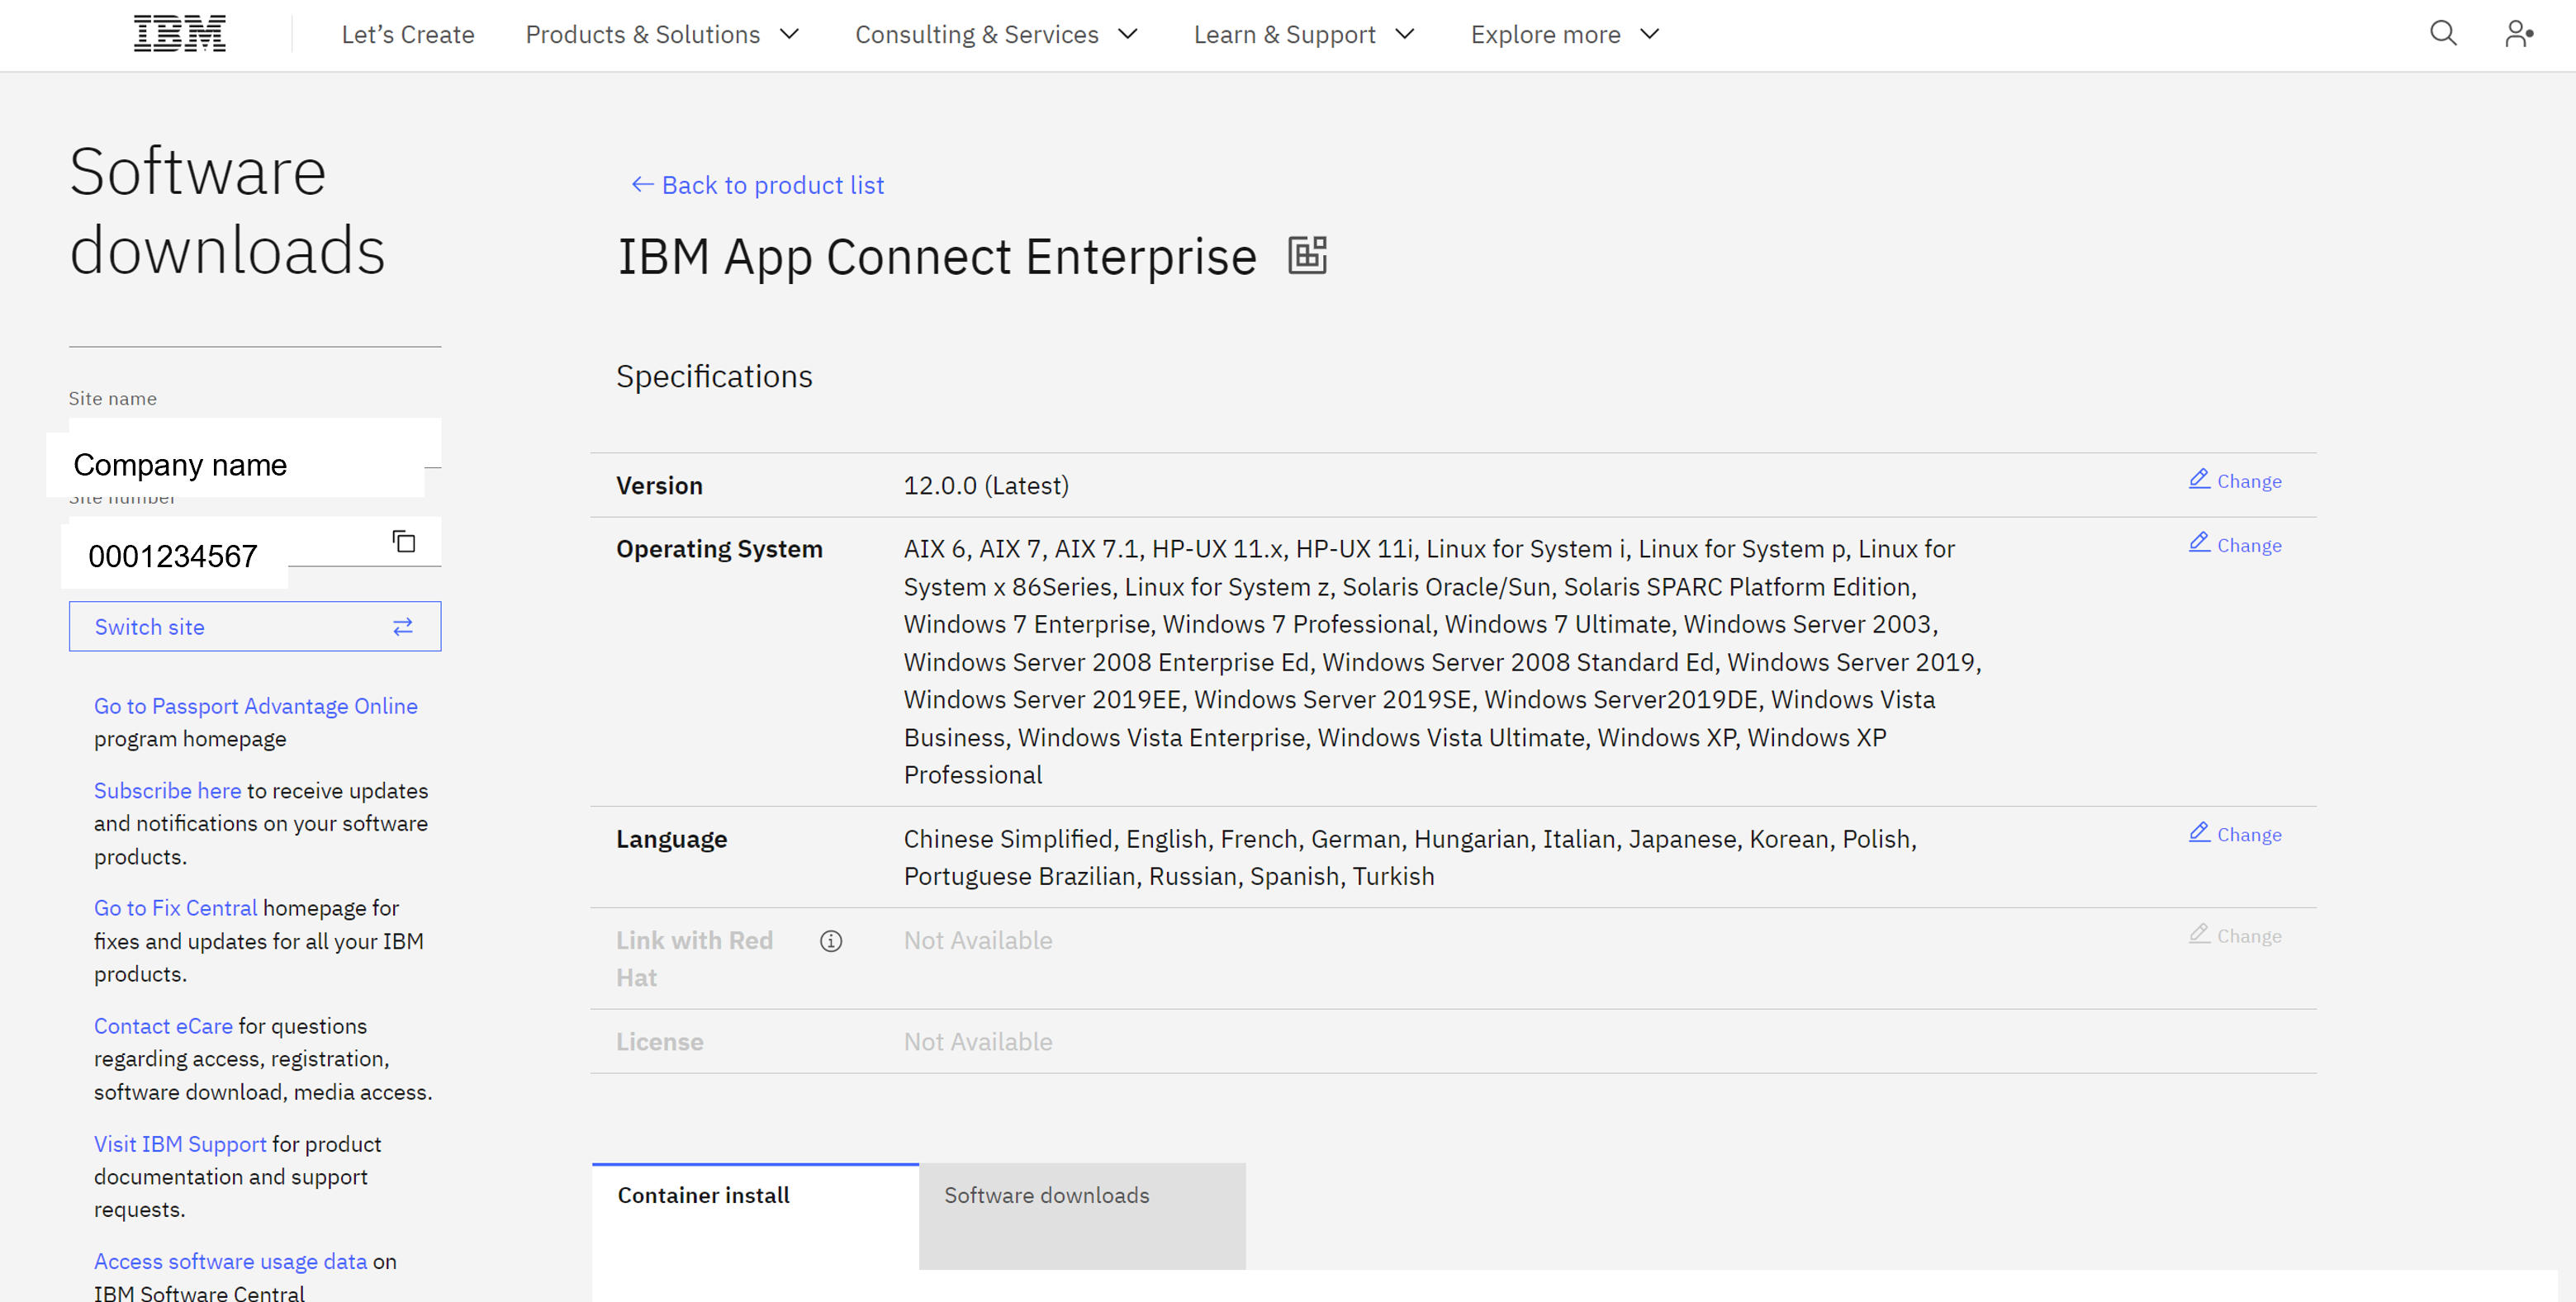Expand the Explore more menu
Viewport: 2576px width, 1302px height.
point(1565,34)
